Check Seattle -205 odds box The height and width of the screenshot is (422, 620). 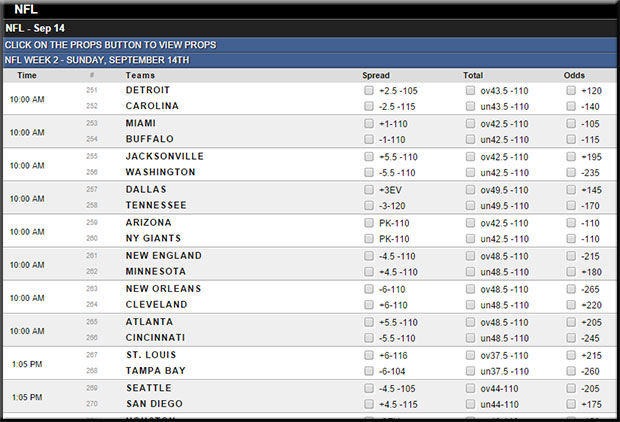coord(571,389)
